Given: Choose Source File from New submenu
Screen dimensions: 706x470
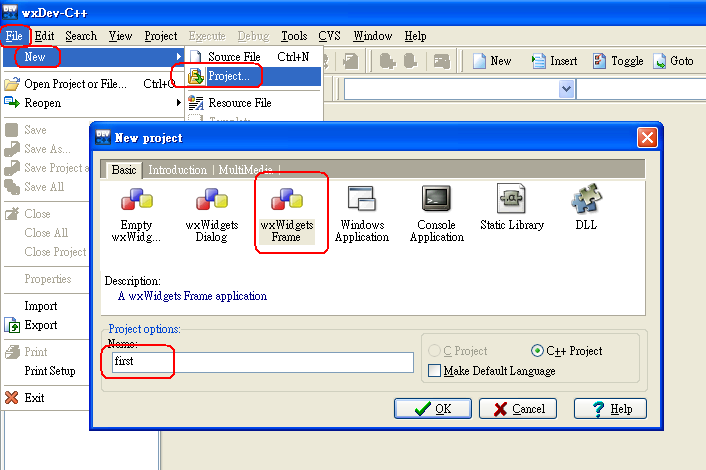Looking at the screenshot, I should (x=254, y=57).
